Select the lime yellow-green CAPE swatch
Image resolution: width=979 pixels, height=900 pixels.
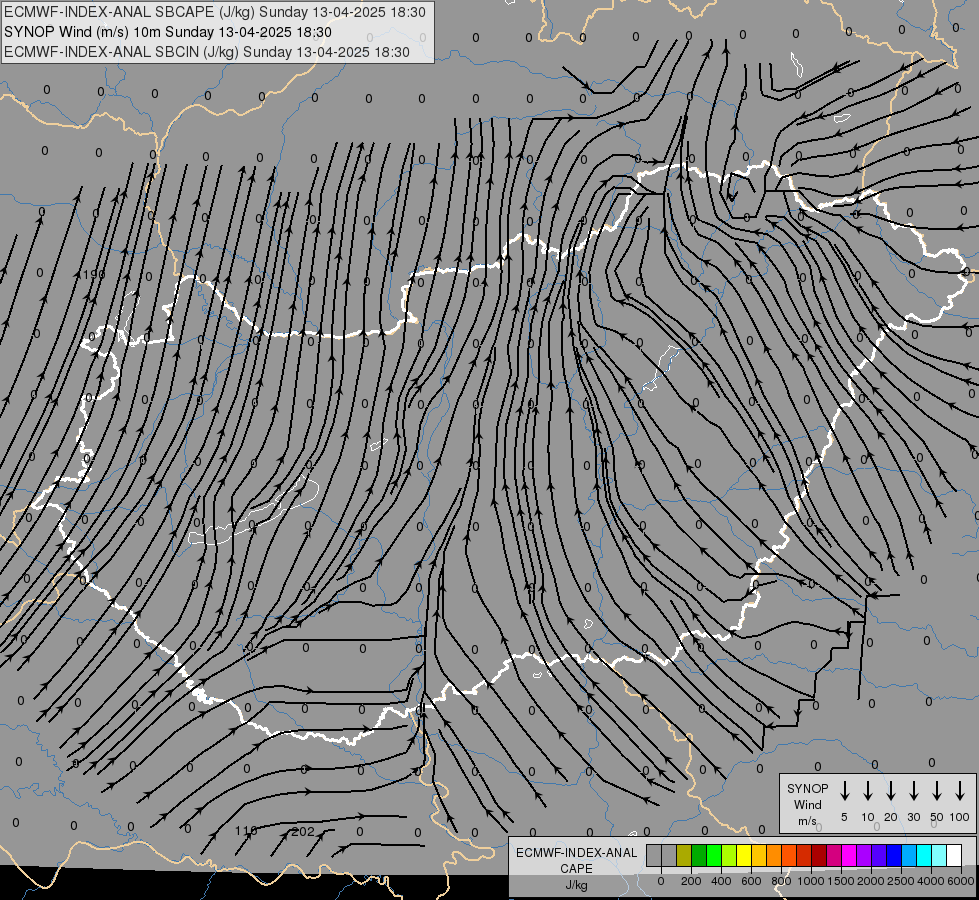click(x=729, y=855)
